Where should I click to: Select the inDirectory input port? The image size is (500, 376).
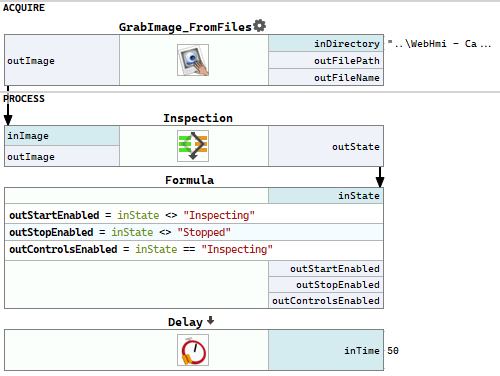326,43
